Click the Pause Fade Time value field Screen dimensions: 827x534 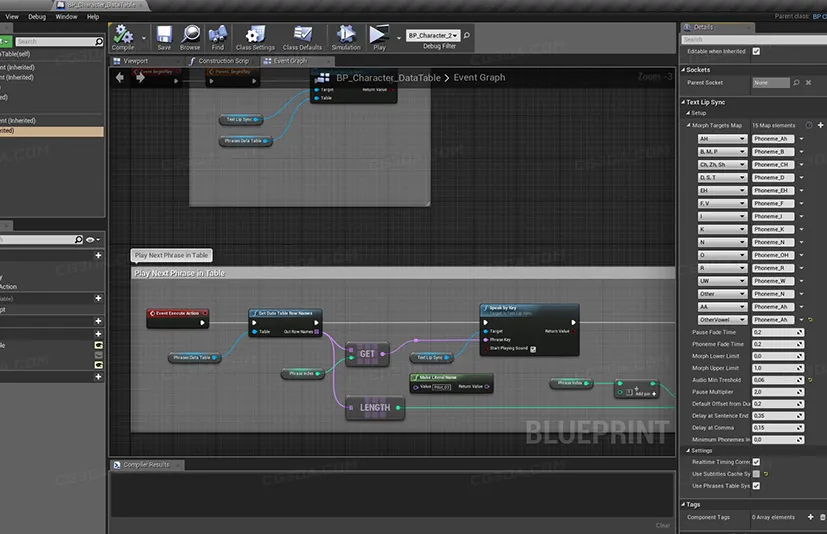778,332
